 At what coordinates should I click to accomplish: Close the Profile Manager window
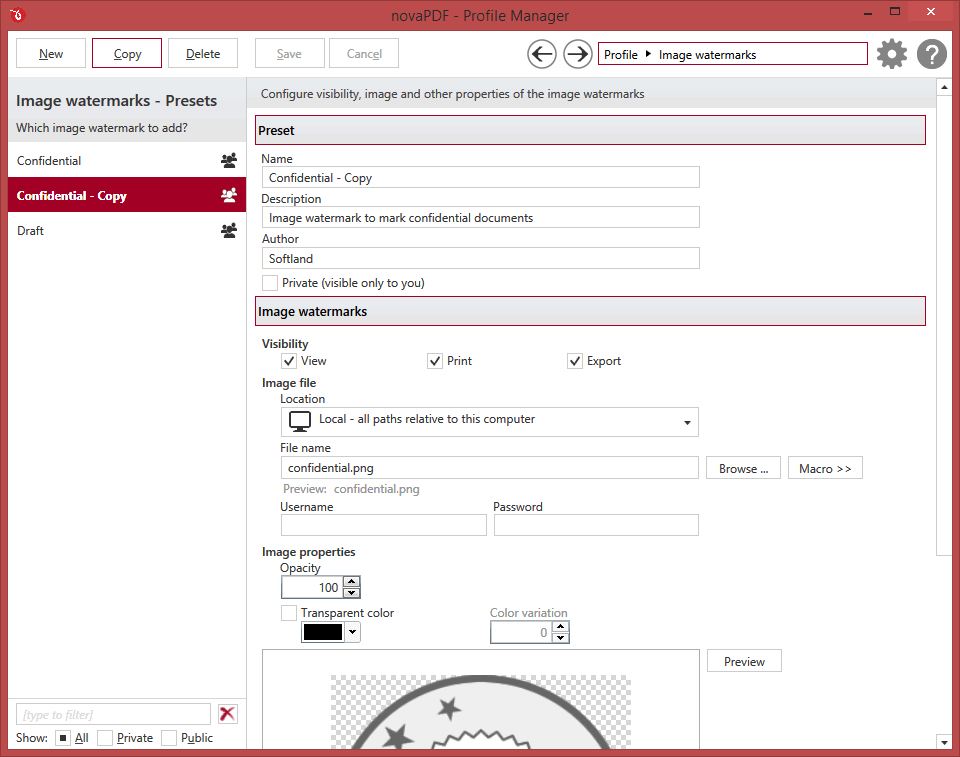(931, 12)
